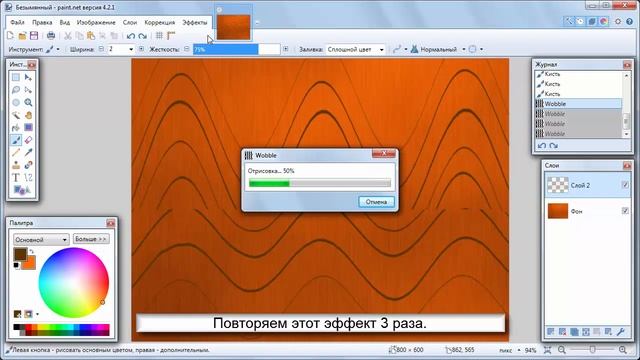This screenshot has height=360, width=640.
Task: Select the Ellipse Select tool
Action: tap(16, 102)
